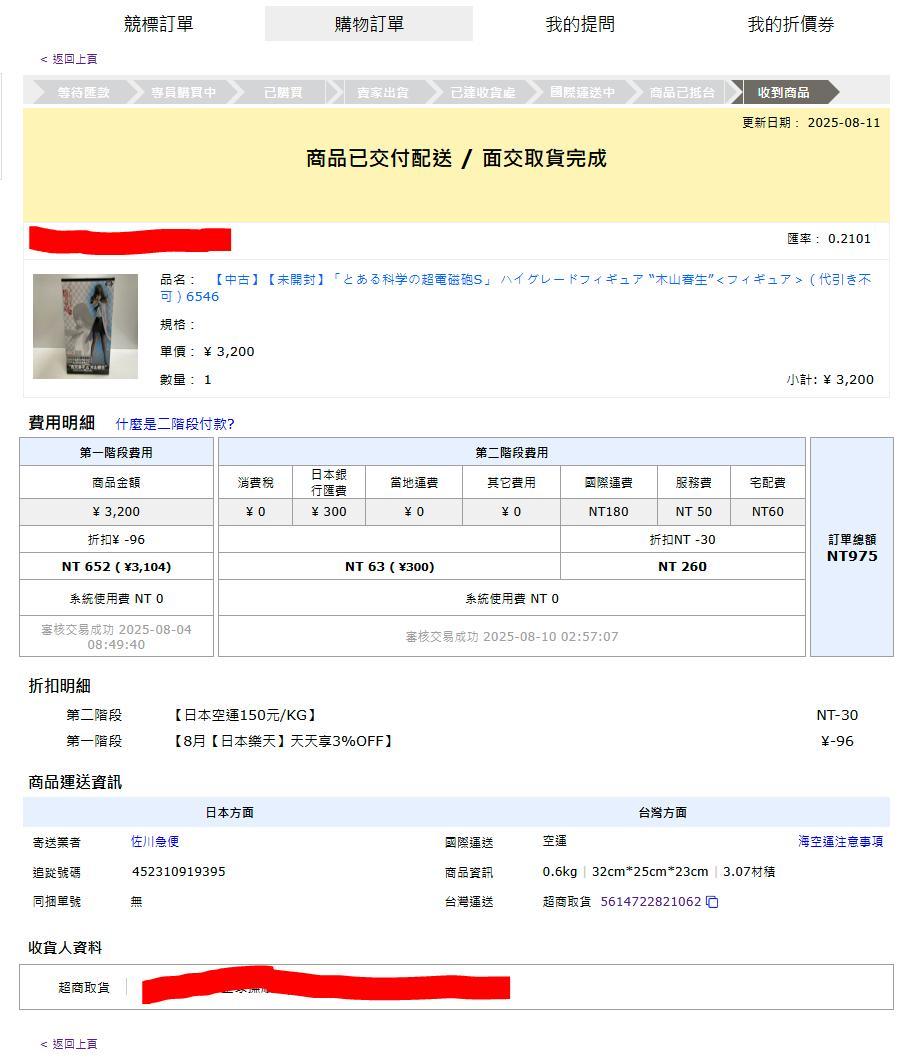Click the 商品已抵台 progress step
This screenshot has height=1060, width=917.
click(x=682, y=93)
